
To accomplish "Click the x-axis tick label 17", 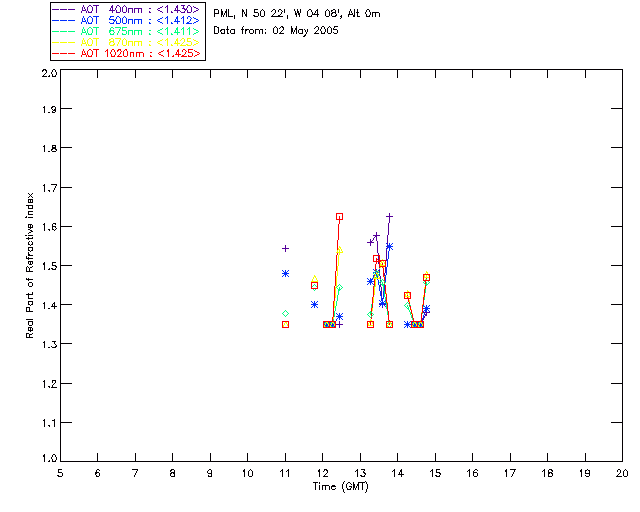I will 510,473.
